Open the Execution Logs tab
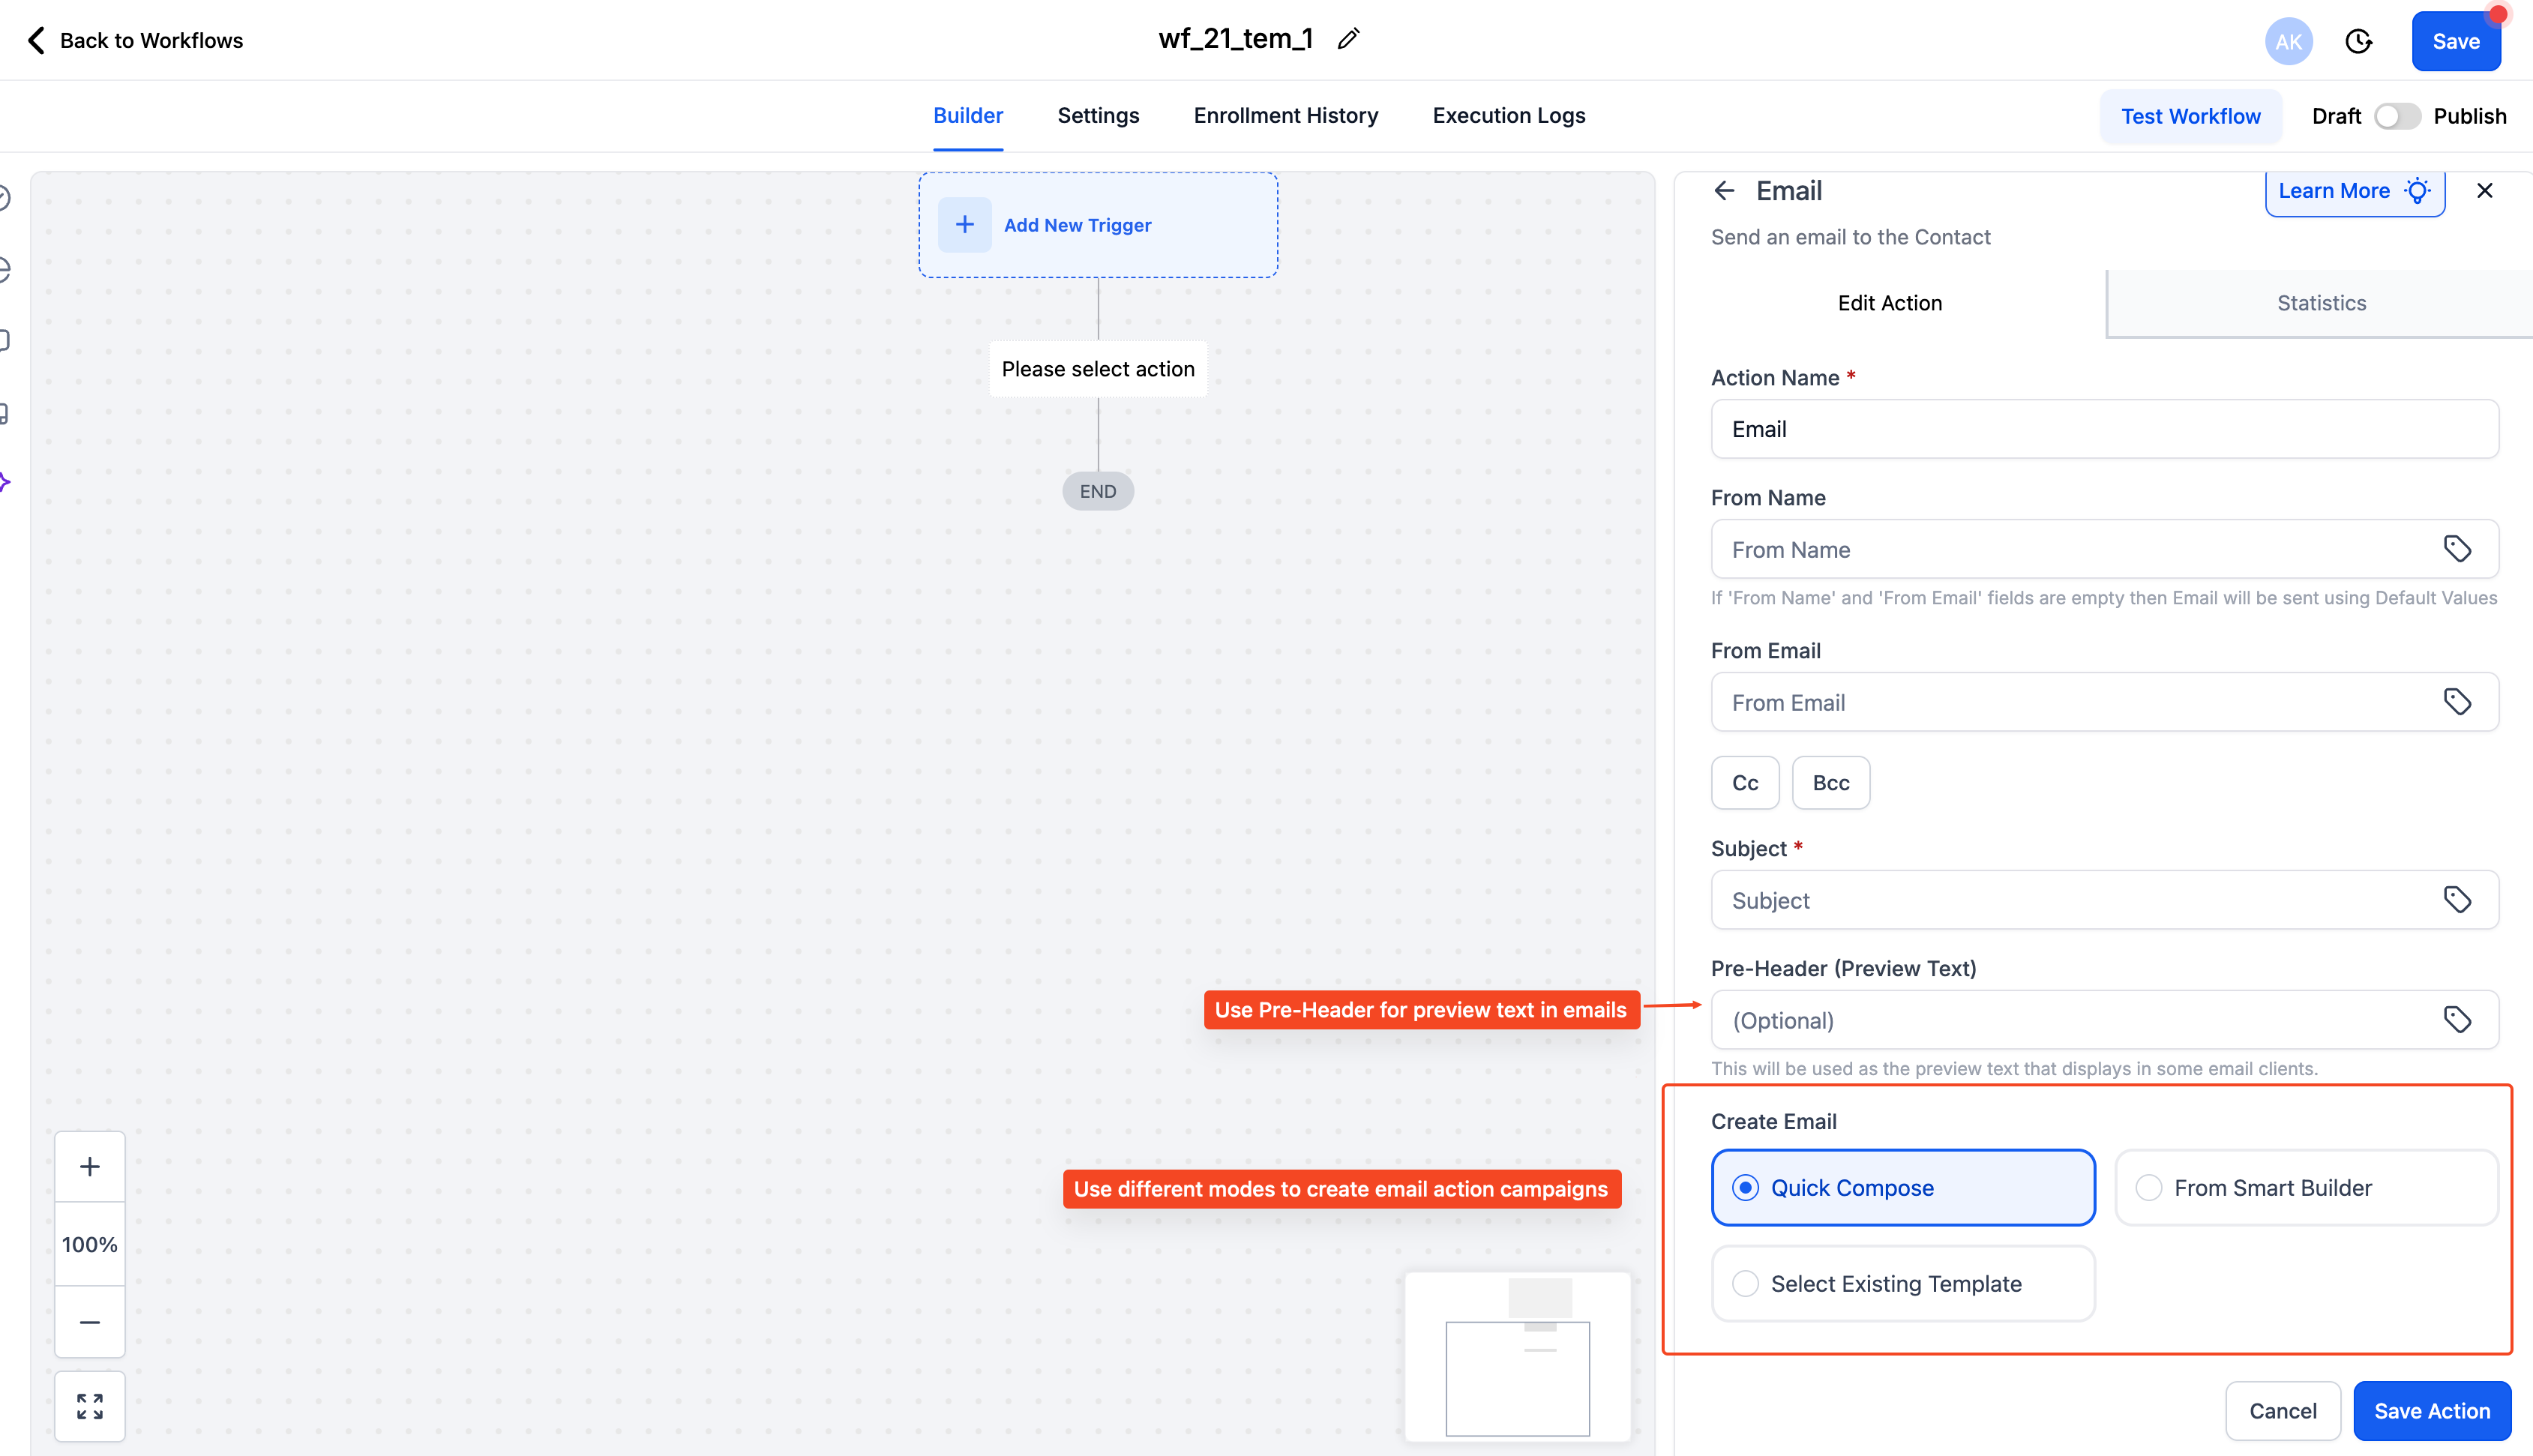This screenshot has width=2533, height=1456. pyautogui.click(x=1508, y=116)
